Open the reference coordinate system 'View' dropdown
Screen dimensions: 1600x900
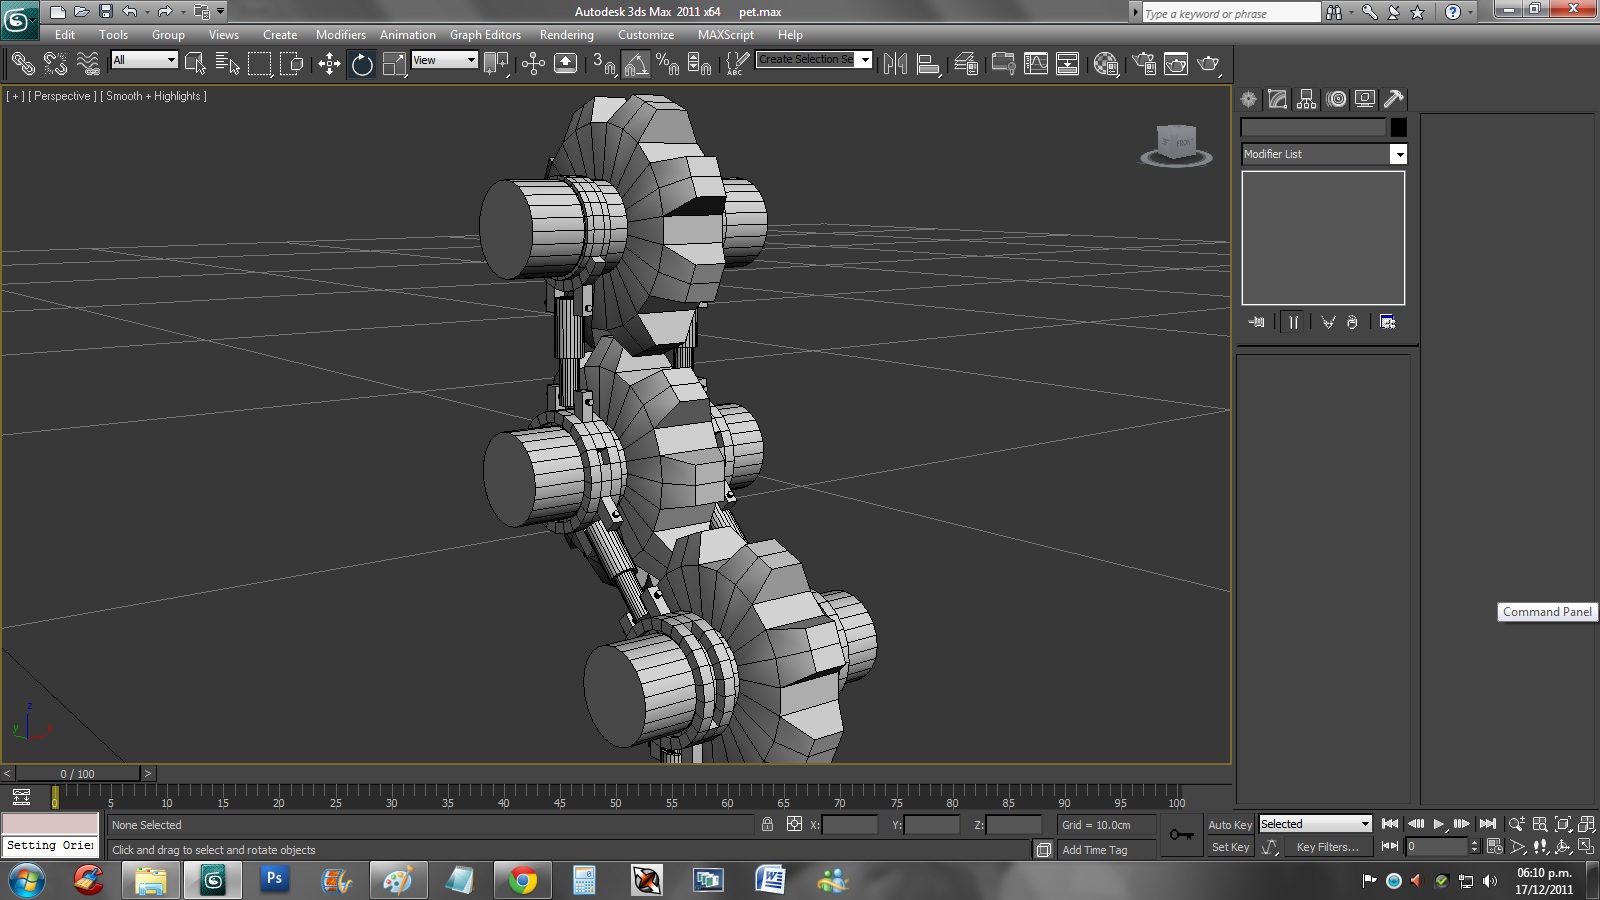pos(445,60)
